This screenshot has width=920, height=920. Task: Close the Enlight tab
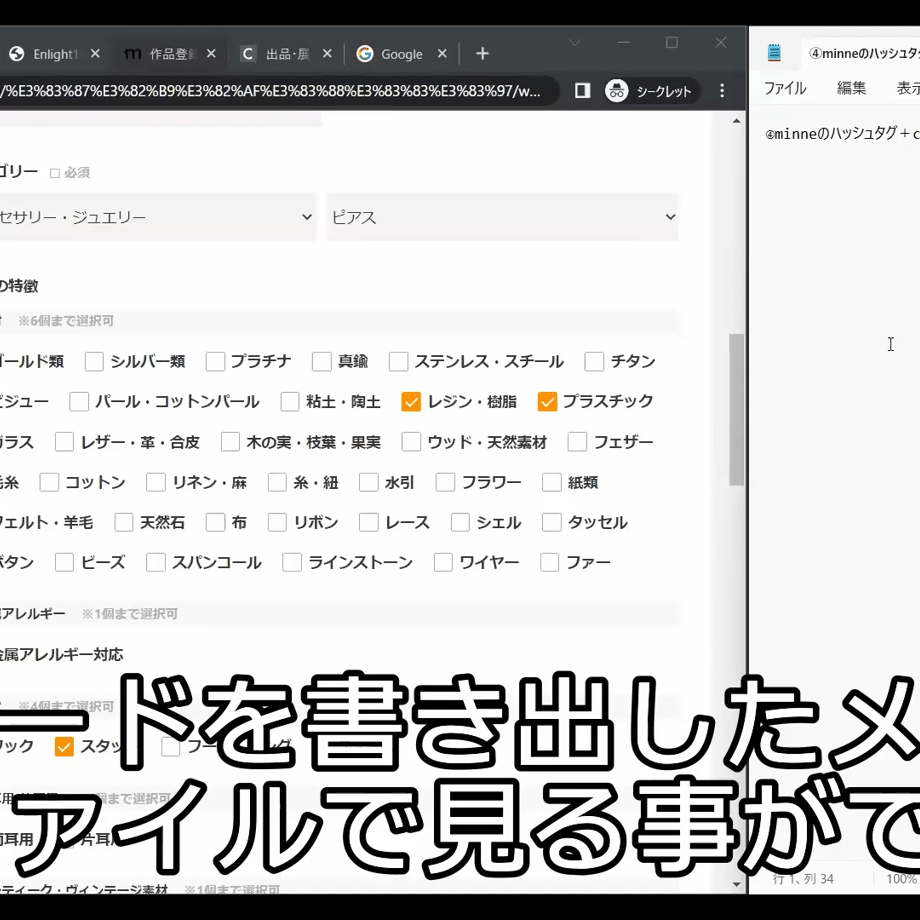(x=95, y=54)
